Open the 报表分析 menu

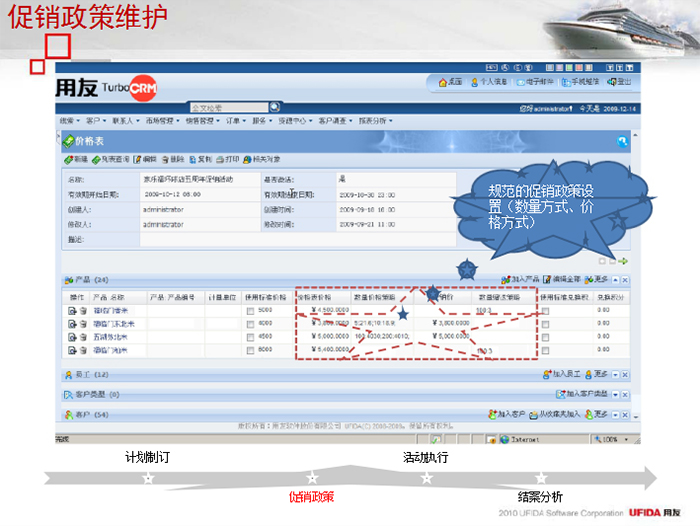click(x=375, y=121)
